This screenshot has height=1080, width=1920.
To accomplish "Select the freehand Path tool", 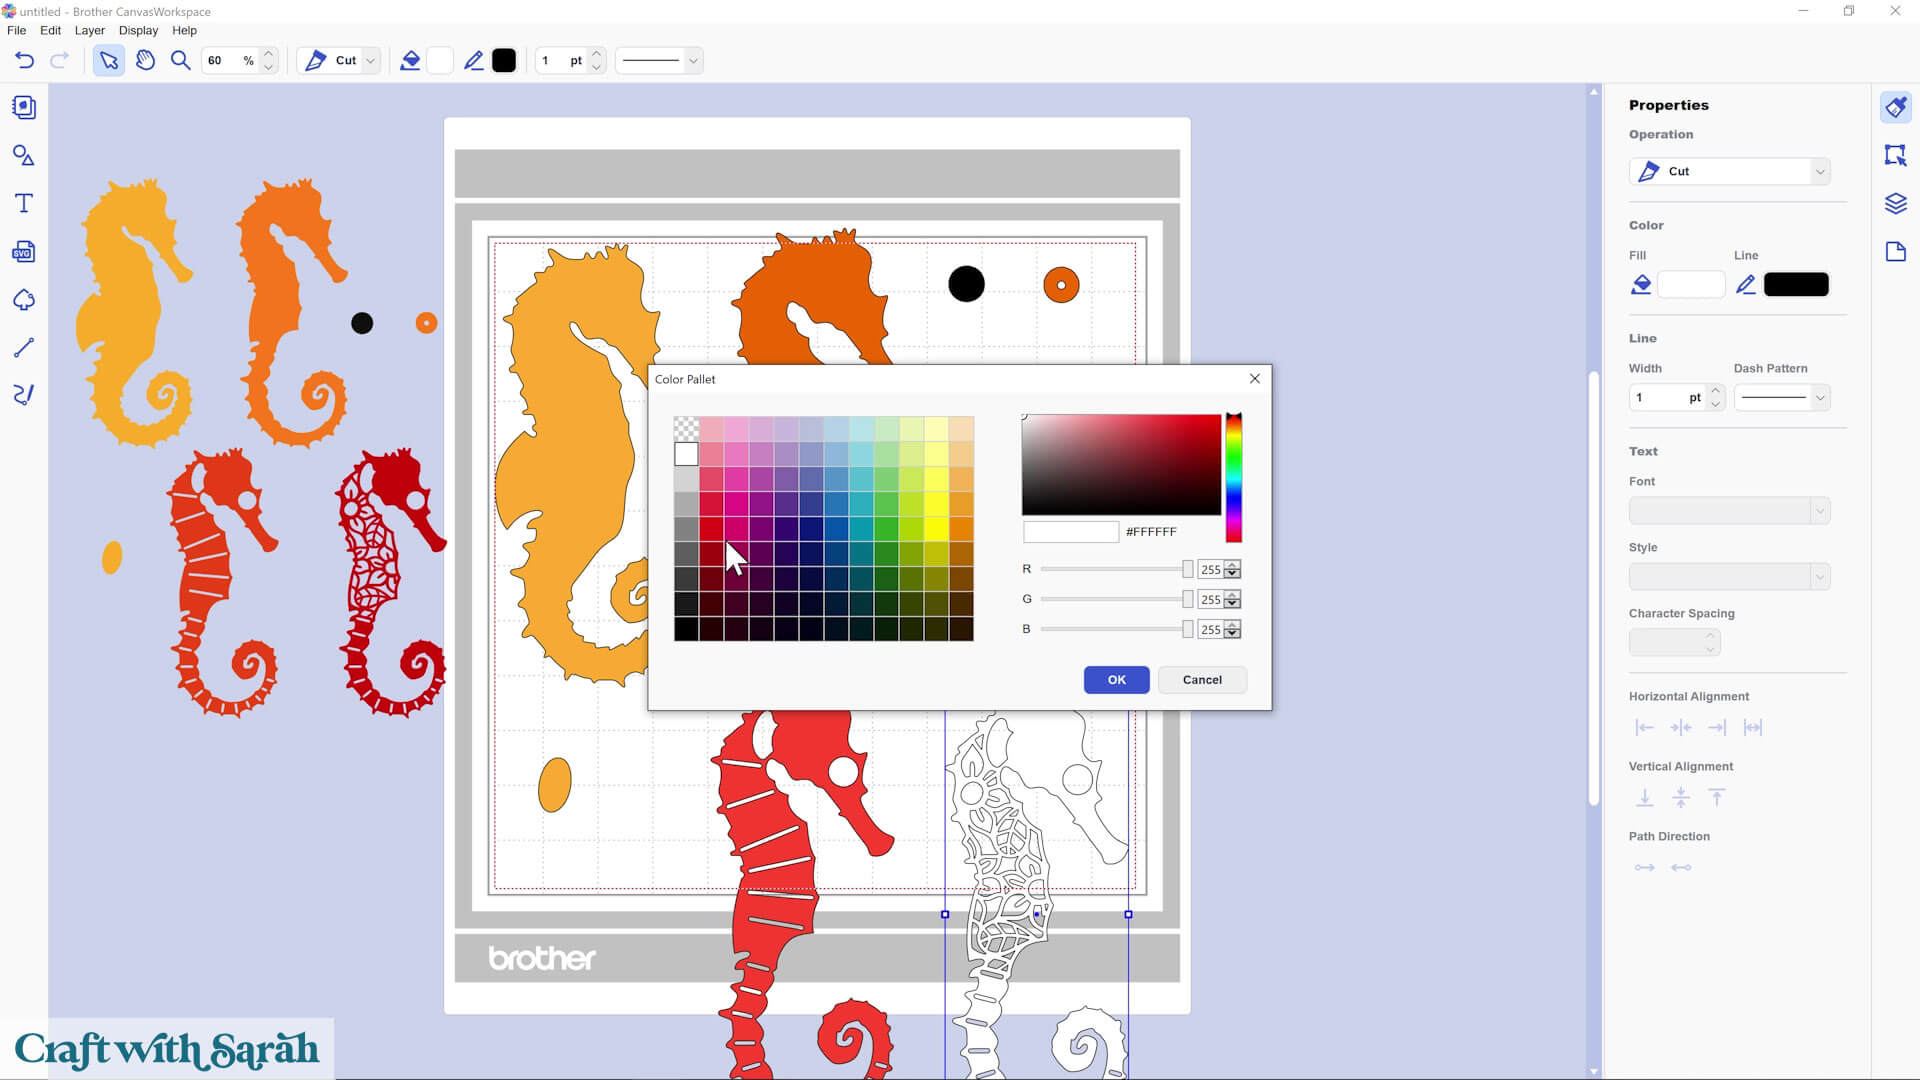I will 24,394.
